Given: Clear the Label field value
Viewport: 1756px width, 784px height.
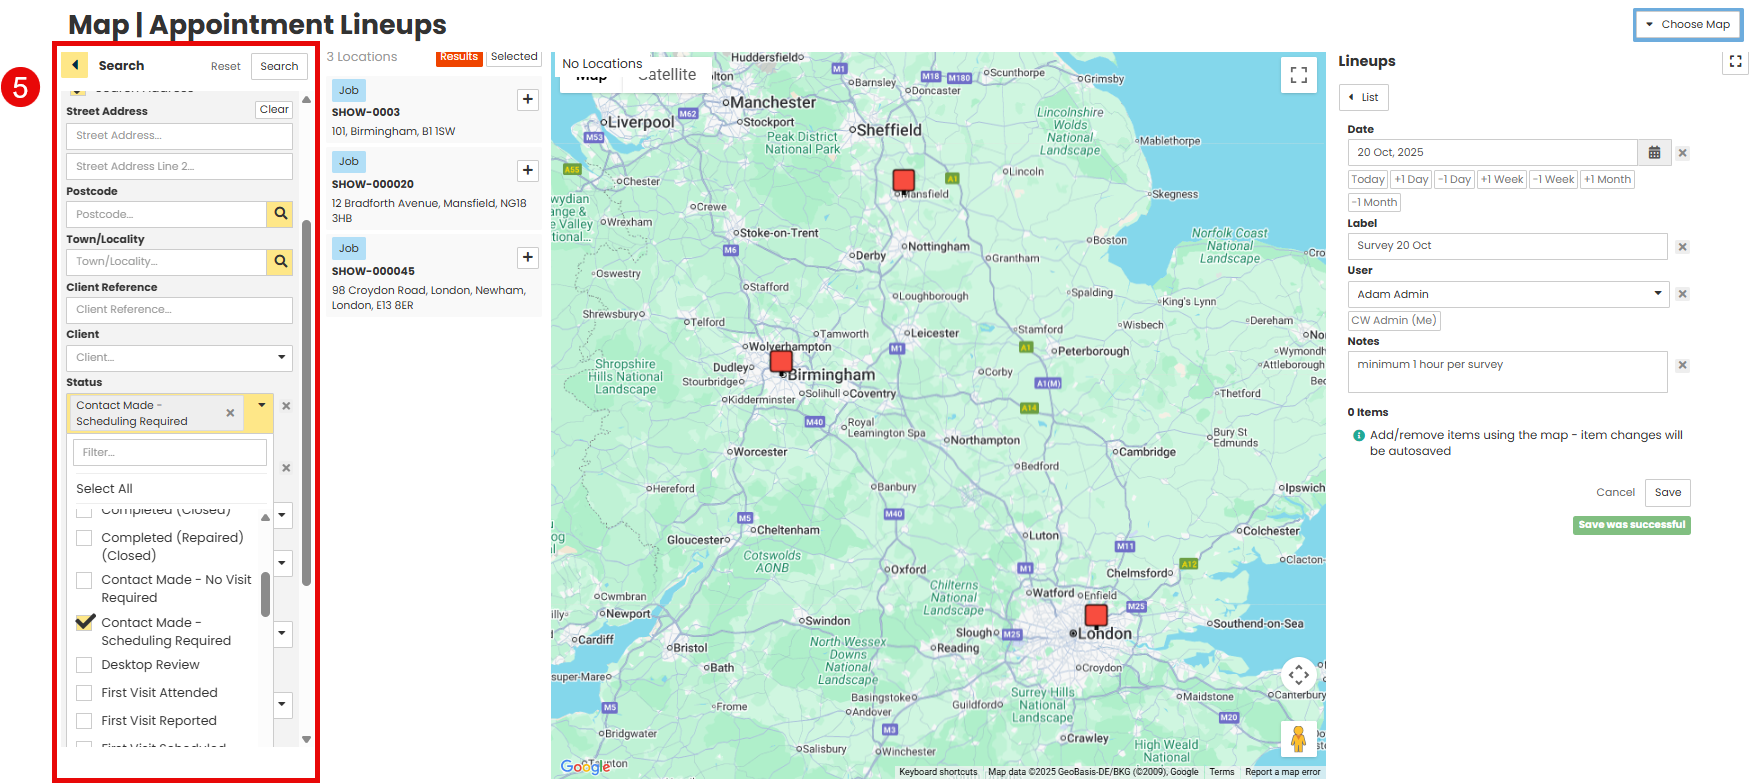Looking at the screenshot, I should 1683,247.
